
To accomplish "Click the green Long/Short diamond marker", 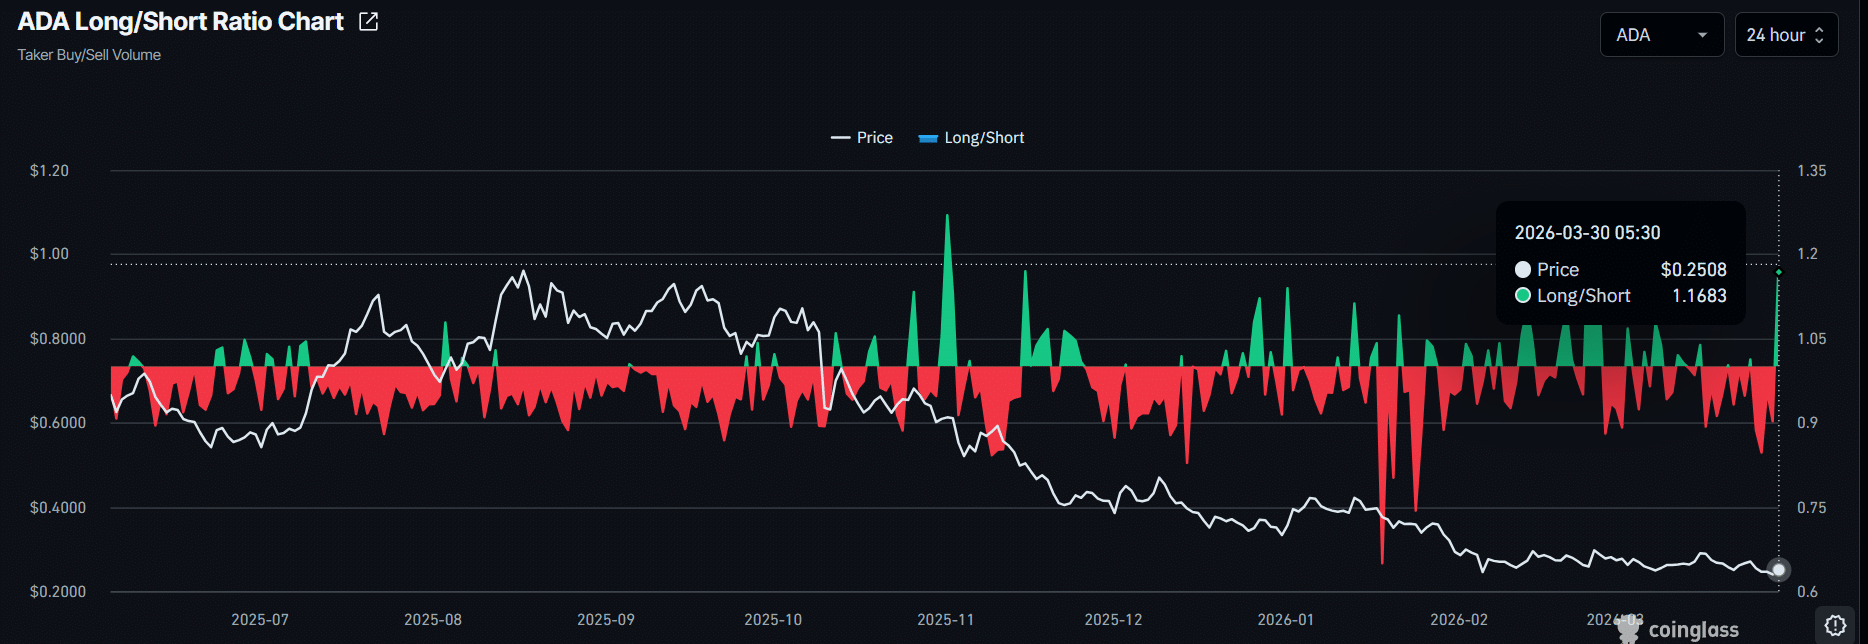I will (x=1778, y=272).
